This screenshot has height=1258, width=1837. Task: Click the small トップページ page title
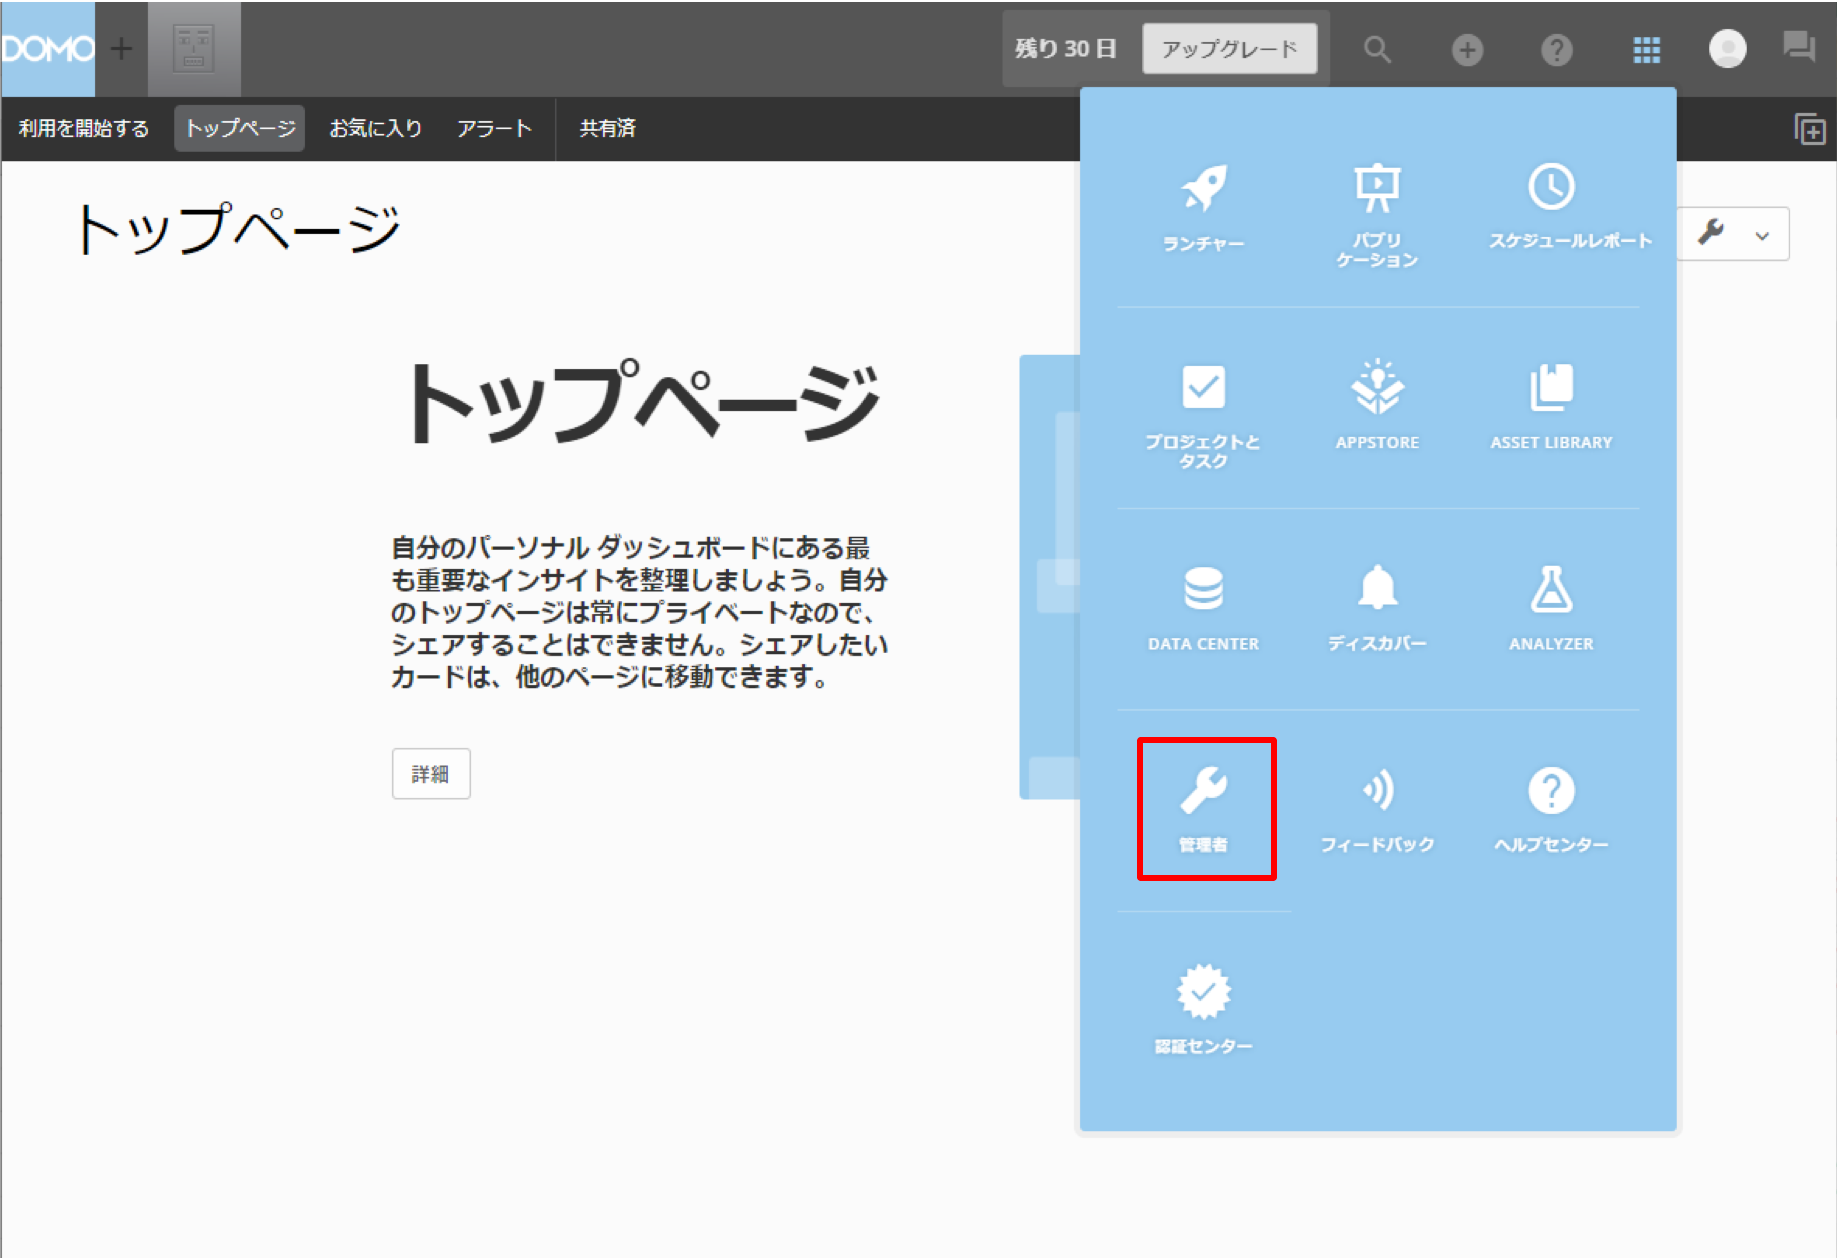(239, 228)
